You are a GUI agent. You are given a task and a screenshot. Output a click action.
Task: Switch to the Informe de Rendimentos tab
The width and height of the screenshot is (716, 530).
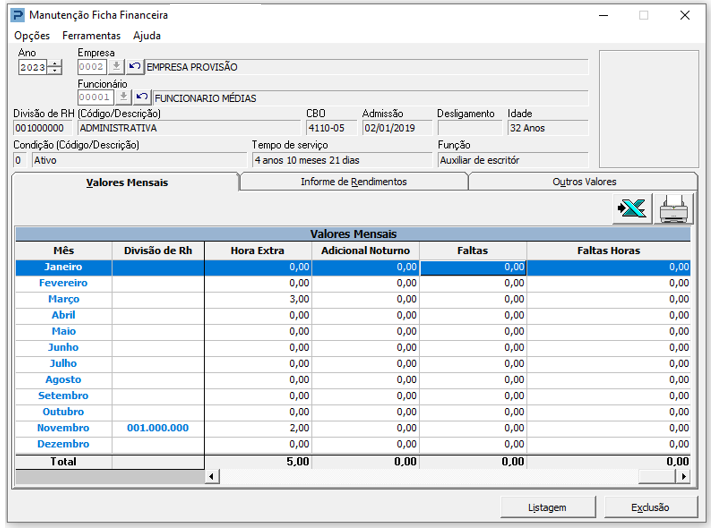click(353, 182)
